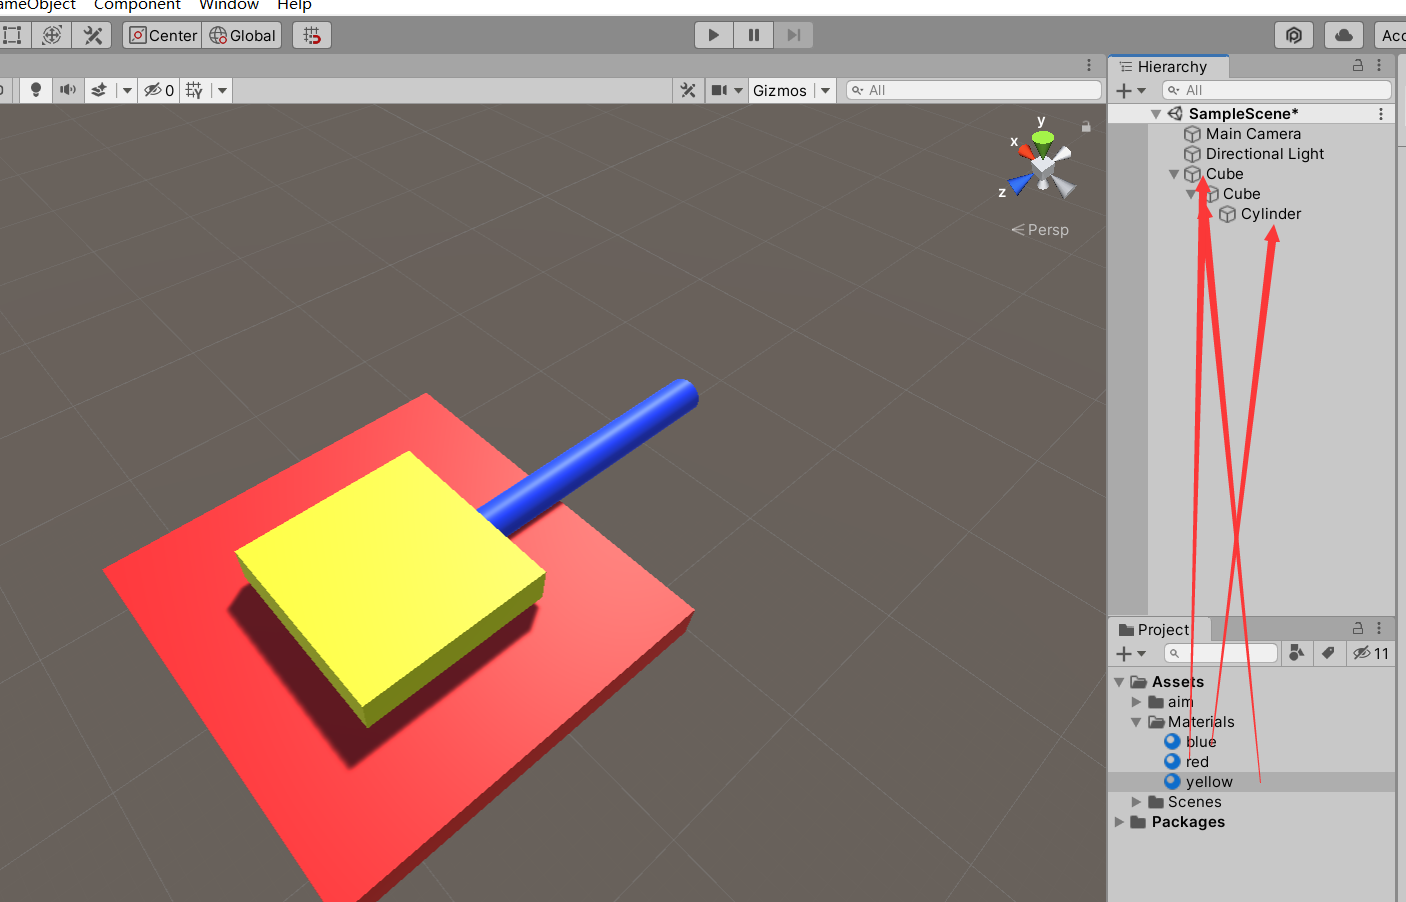This screenshot has width=1406, height=902.
Task: Open the Component menu
Action: (x=137, y=6)
